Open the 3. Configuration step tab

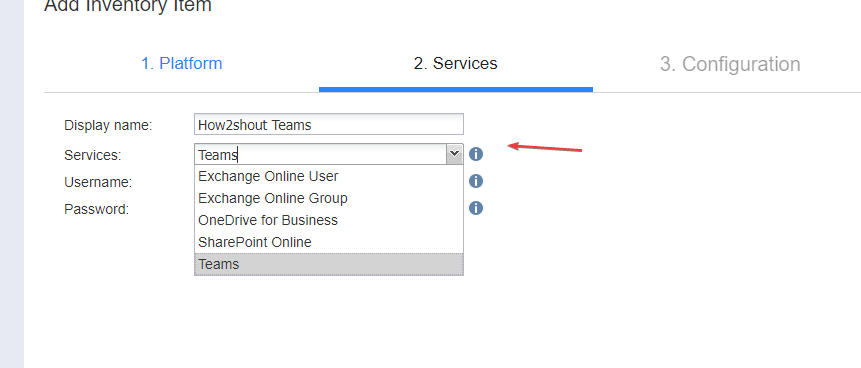730,64
